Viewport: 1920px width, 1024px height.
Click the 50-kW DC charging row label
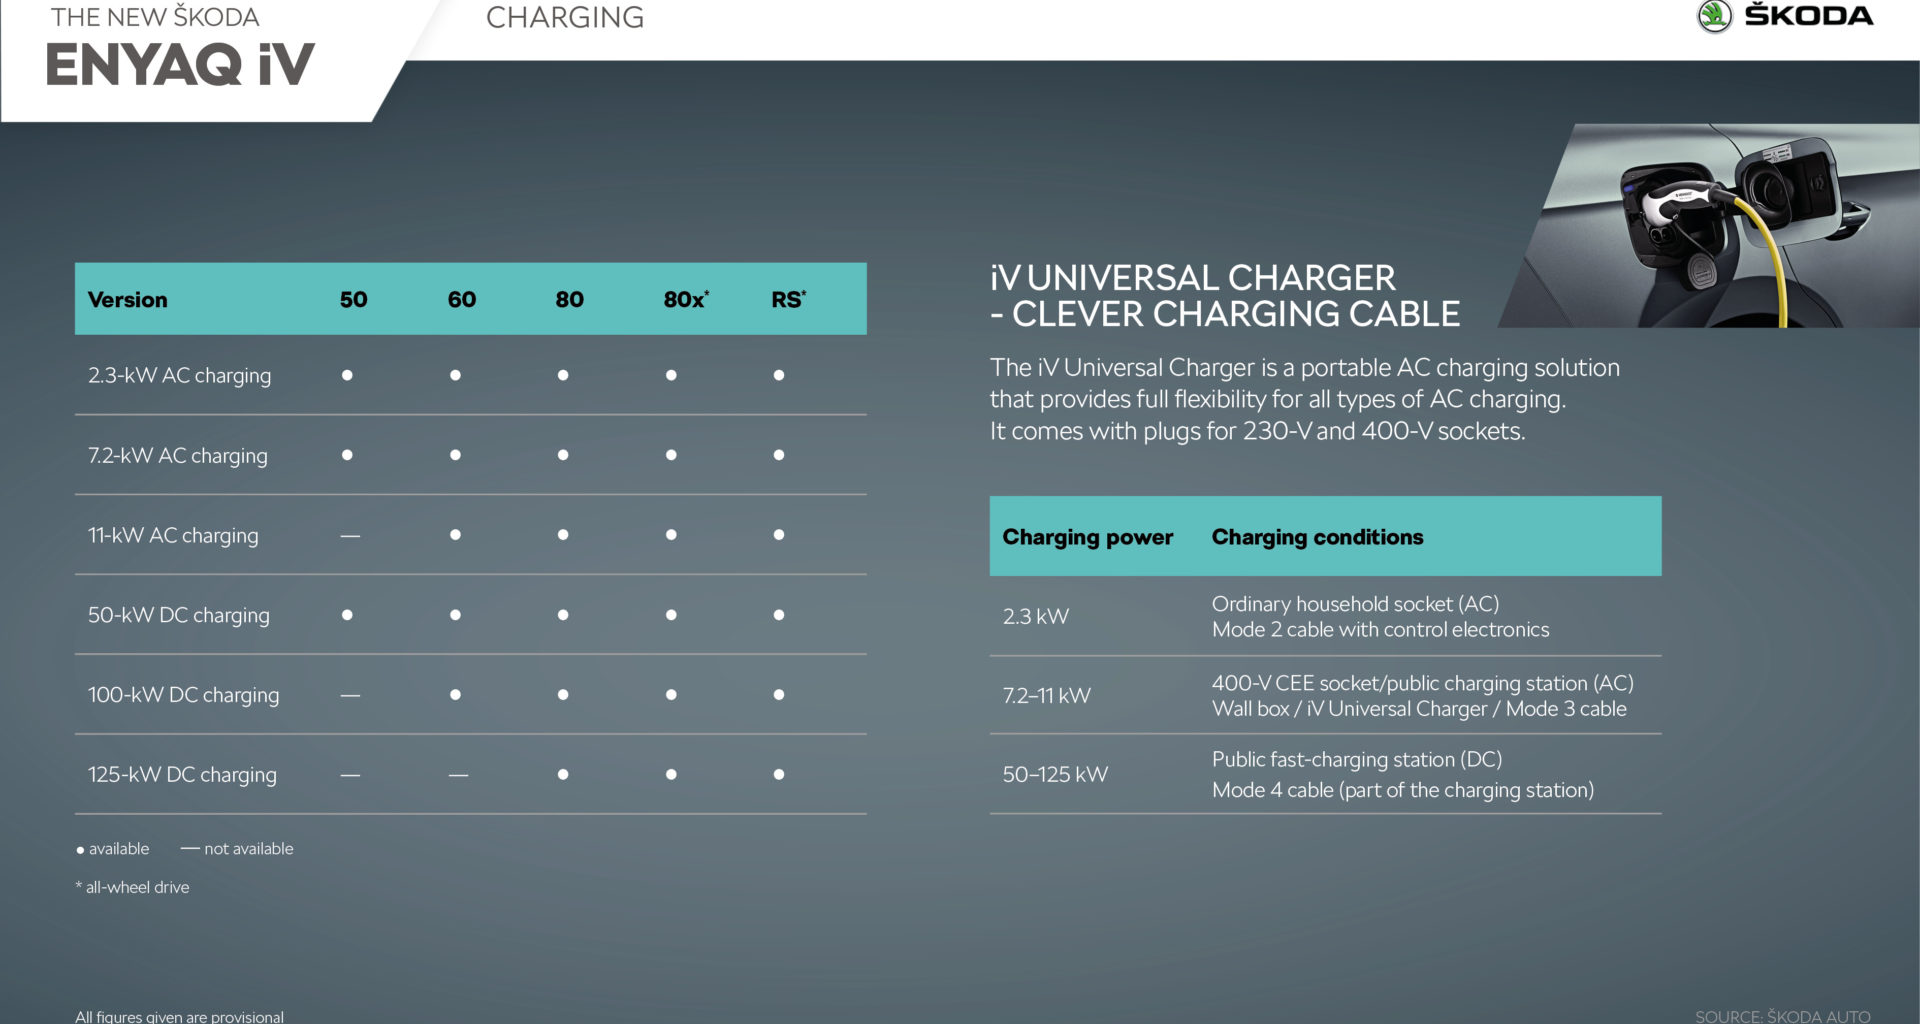(179, 615)
